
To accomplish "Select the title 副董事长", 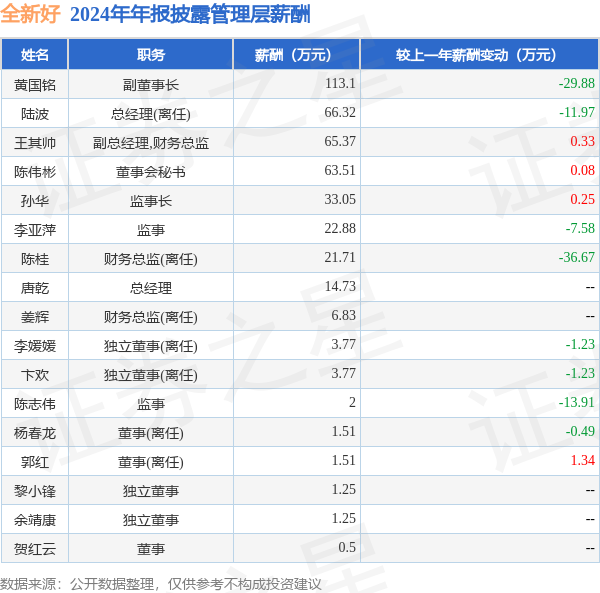I will [151, 85].
